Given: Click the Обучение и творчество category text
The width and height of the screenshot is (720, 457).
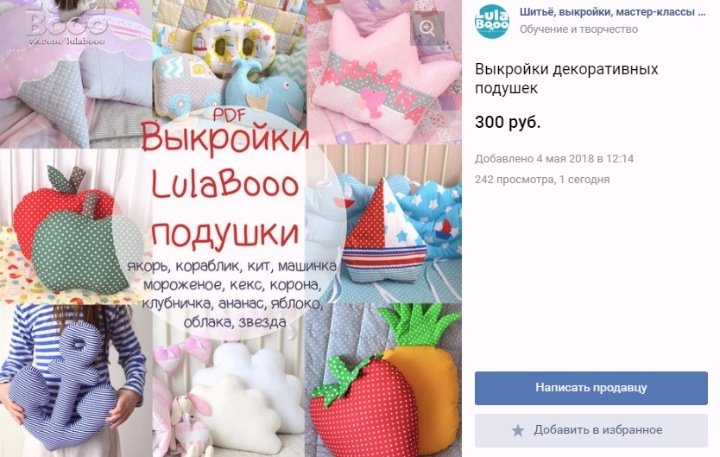Looking at the screenshot, I should point(579,29).
